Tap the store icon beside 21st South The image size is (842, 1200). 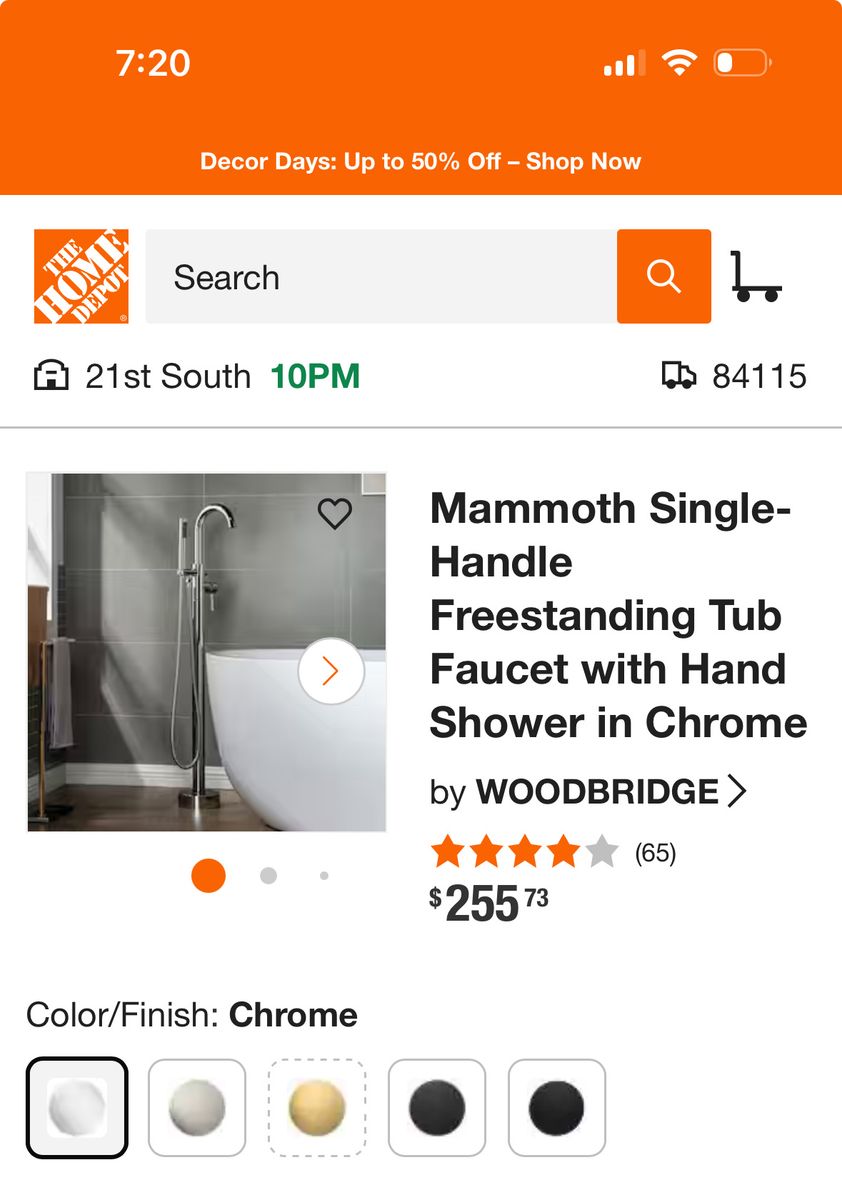pyautogui.click(x=51, y=376)
